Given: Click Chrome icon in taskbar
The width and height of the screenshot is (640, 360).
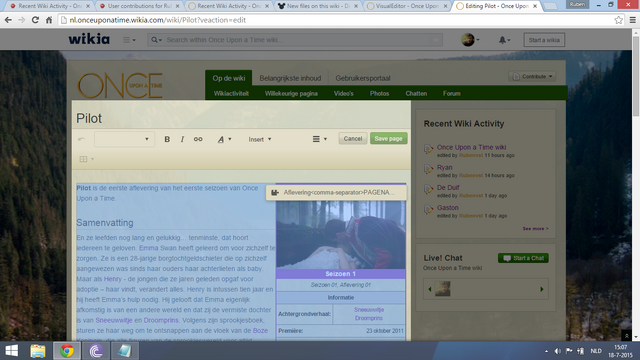Looking at the screenshot, I should [x=67, y=351].
